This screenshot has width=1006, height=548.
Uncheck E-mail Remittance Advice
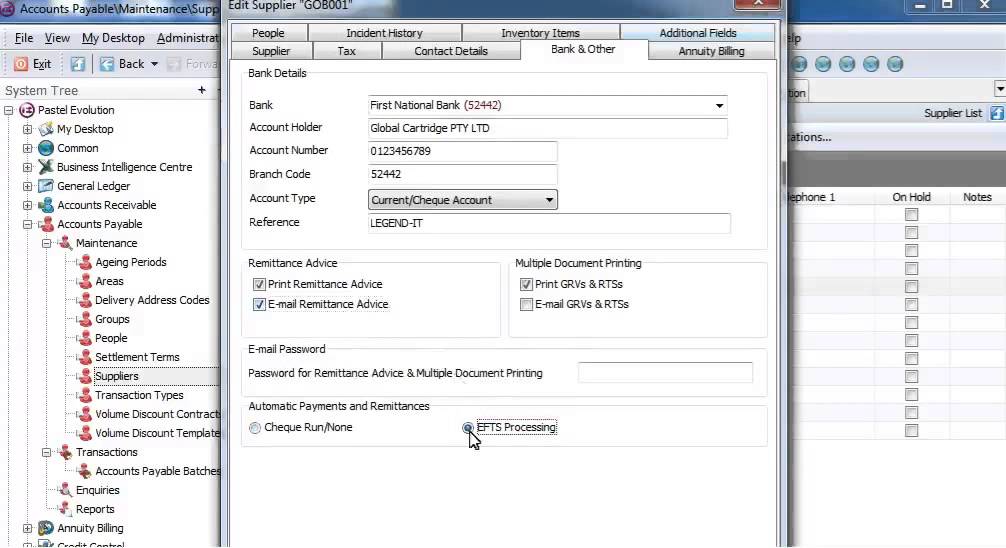point(259,304)
